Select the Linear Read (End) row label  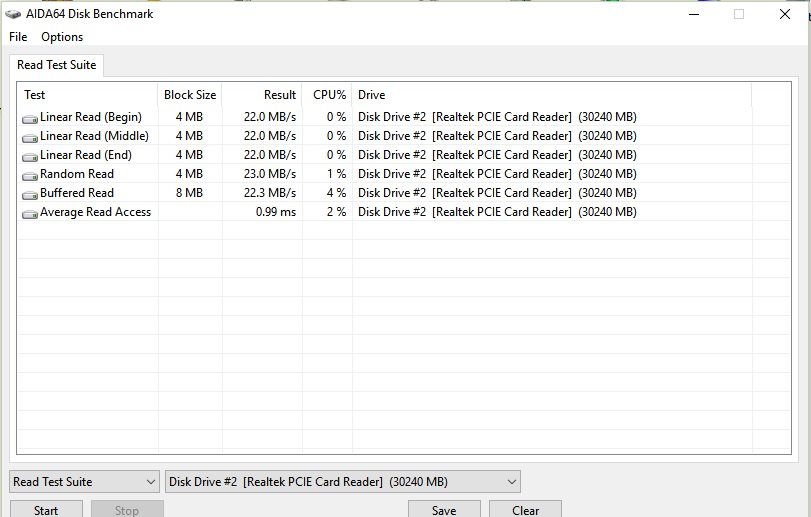(86, 155)
